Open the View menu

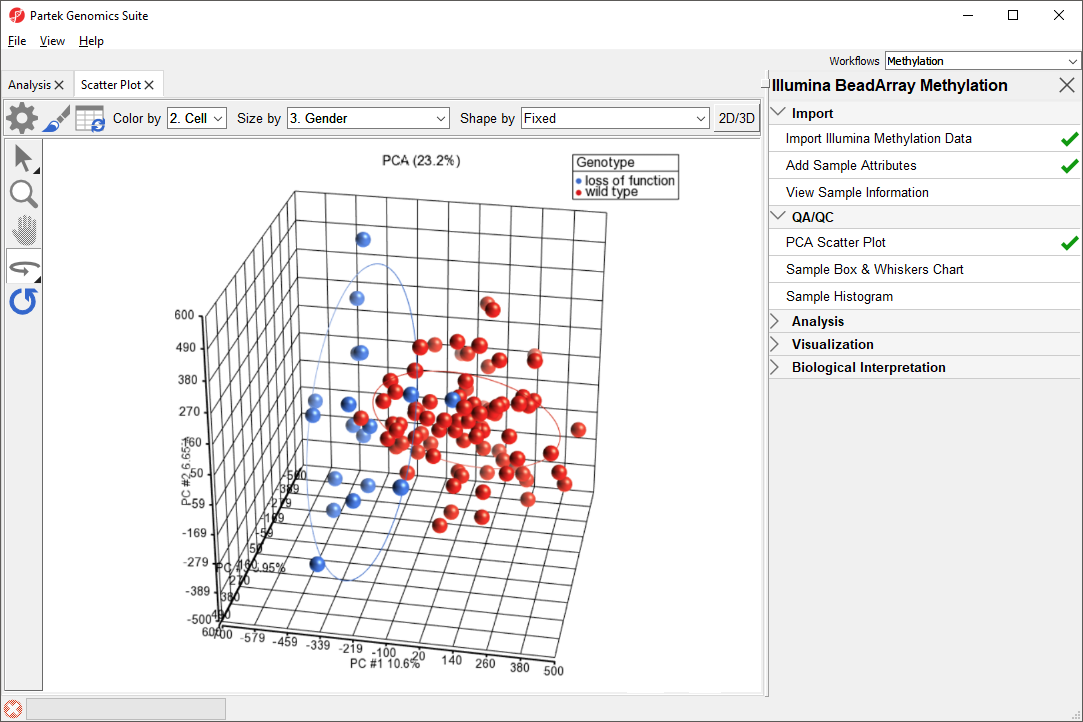click(x=52, y=41)
